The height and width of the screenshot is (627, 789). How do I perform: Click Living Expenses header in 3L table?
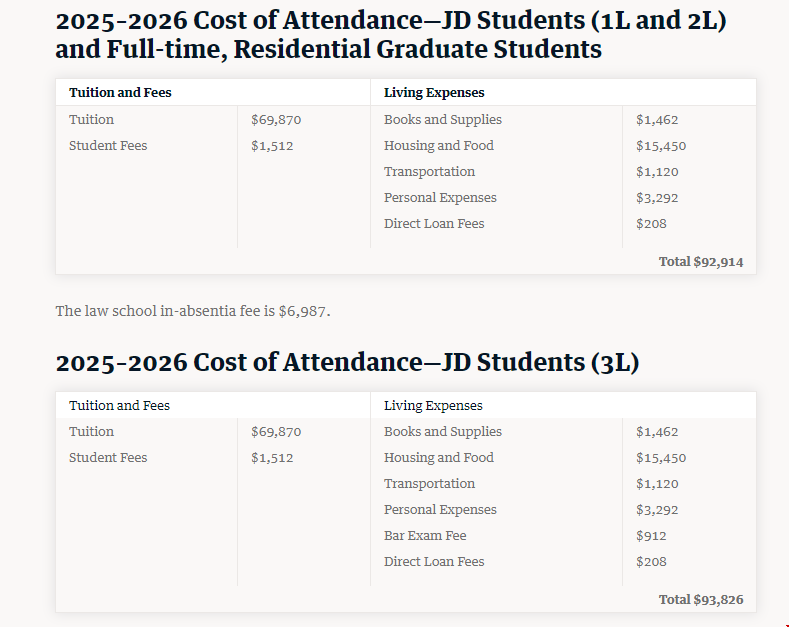[433, 406]
